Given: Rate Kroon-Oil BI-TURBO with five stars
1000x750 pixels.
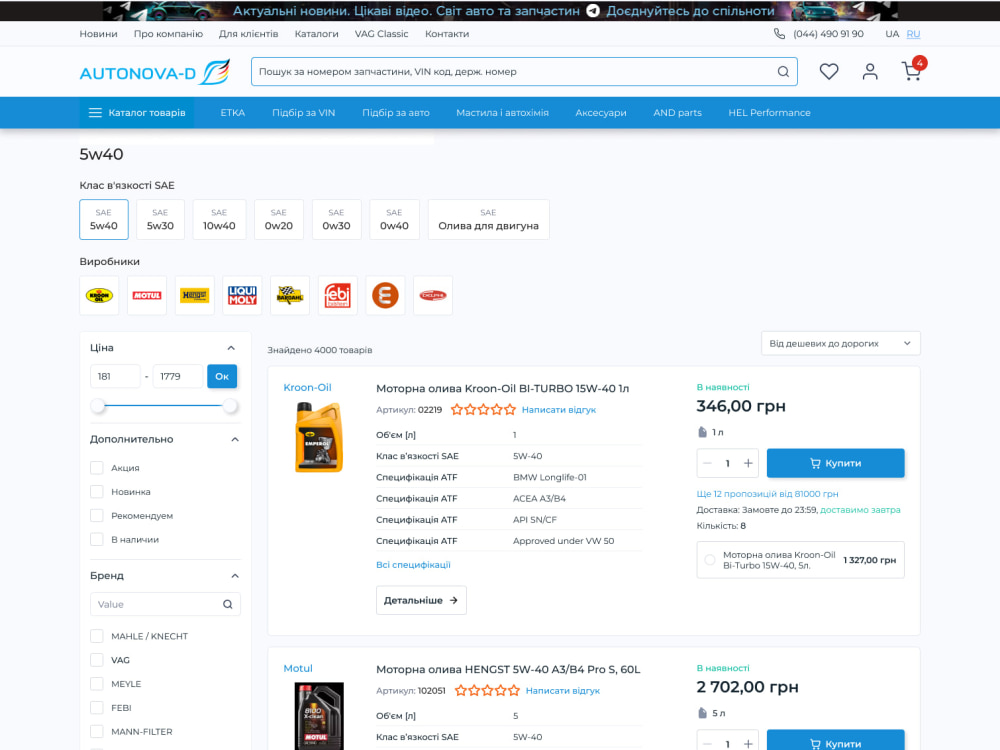Looking at the screenshot, I should [510, 410].
